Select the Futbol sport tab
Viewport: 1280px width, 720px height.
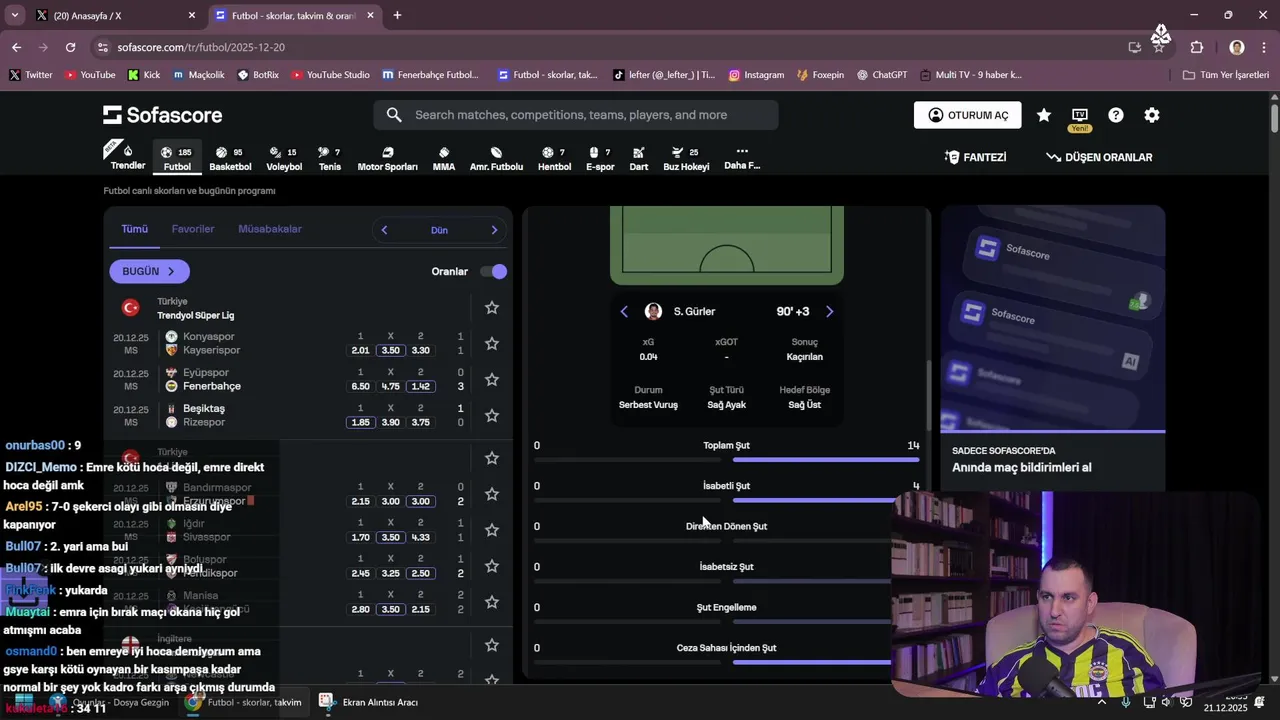click(x=177, y=158)
